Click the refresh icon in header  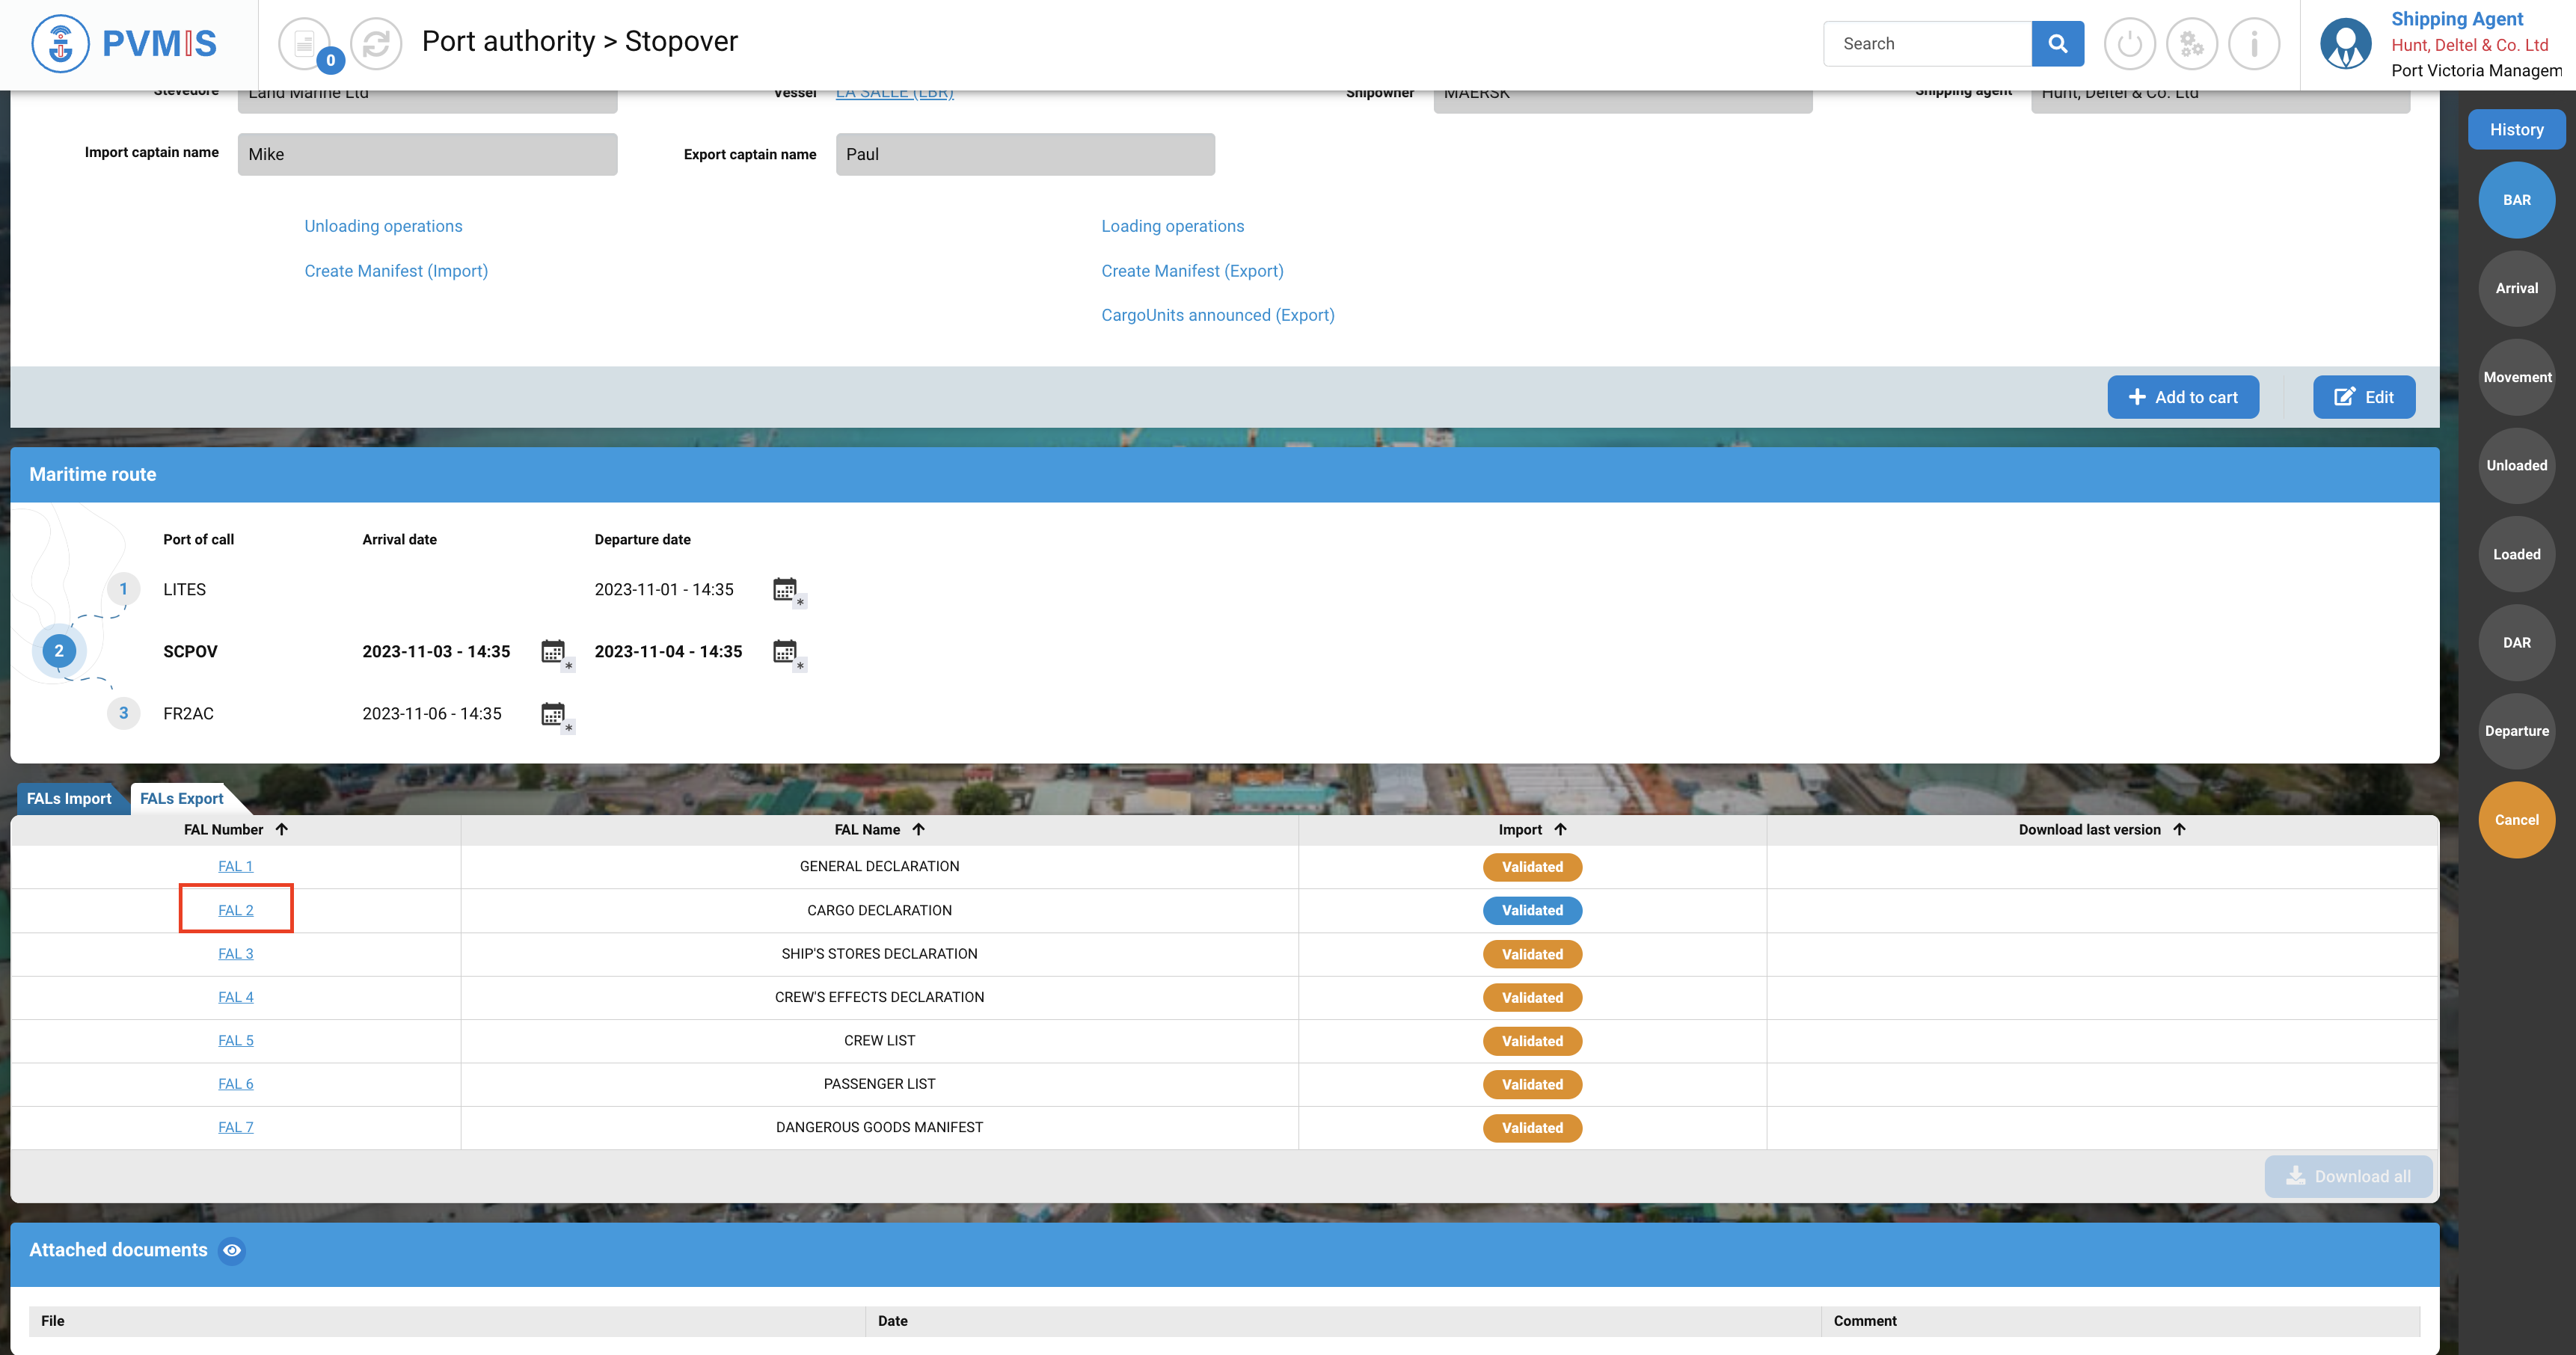click(376, 44)
